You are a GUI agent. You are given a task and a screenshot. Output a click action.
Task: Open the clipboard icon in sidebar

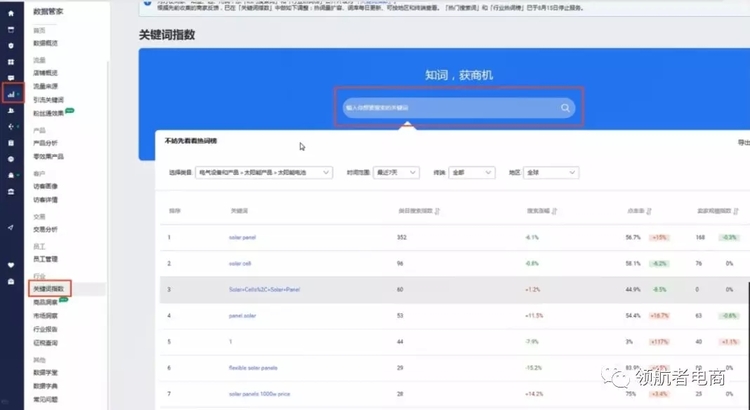pos(11,143)
